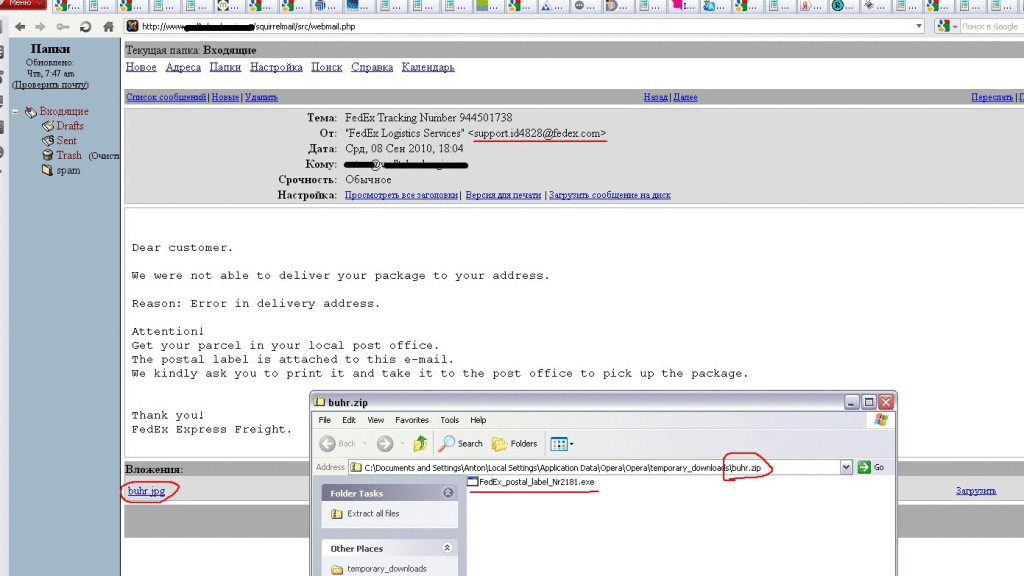Click the webmail URL address field

point(522,26)
